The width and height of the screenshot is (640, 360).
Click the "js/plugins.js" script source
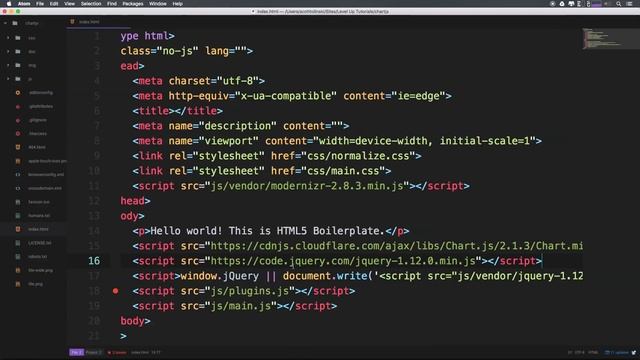pos(250,291)
